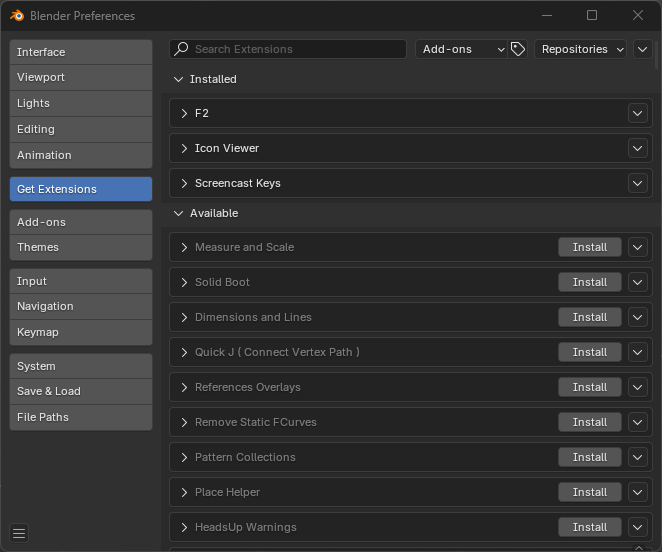
Task: Install Quick J extension
Action: [x=590, y=352]
